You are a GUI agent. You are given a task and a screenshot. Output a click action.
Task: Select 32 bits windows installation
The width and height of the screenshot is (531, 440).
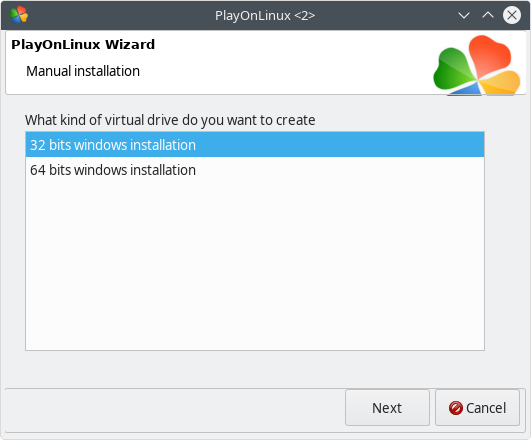pyautogui.click(x=255, y=145)
